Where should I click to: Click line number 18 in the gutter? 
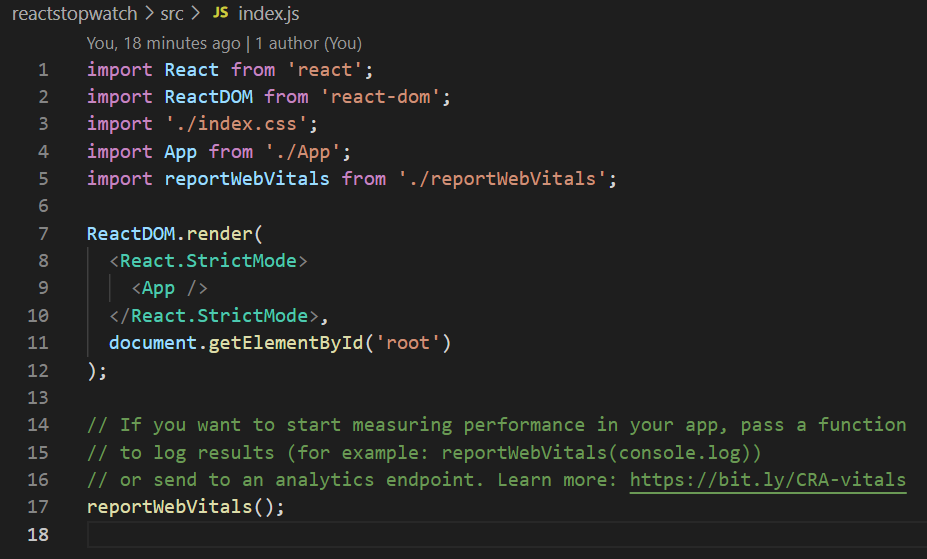coord(38,535)
